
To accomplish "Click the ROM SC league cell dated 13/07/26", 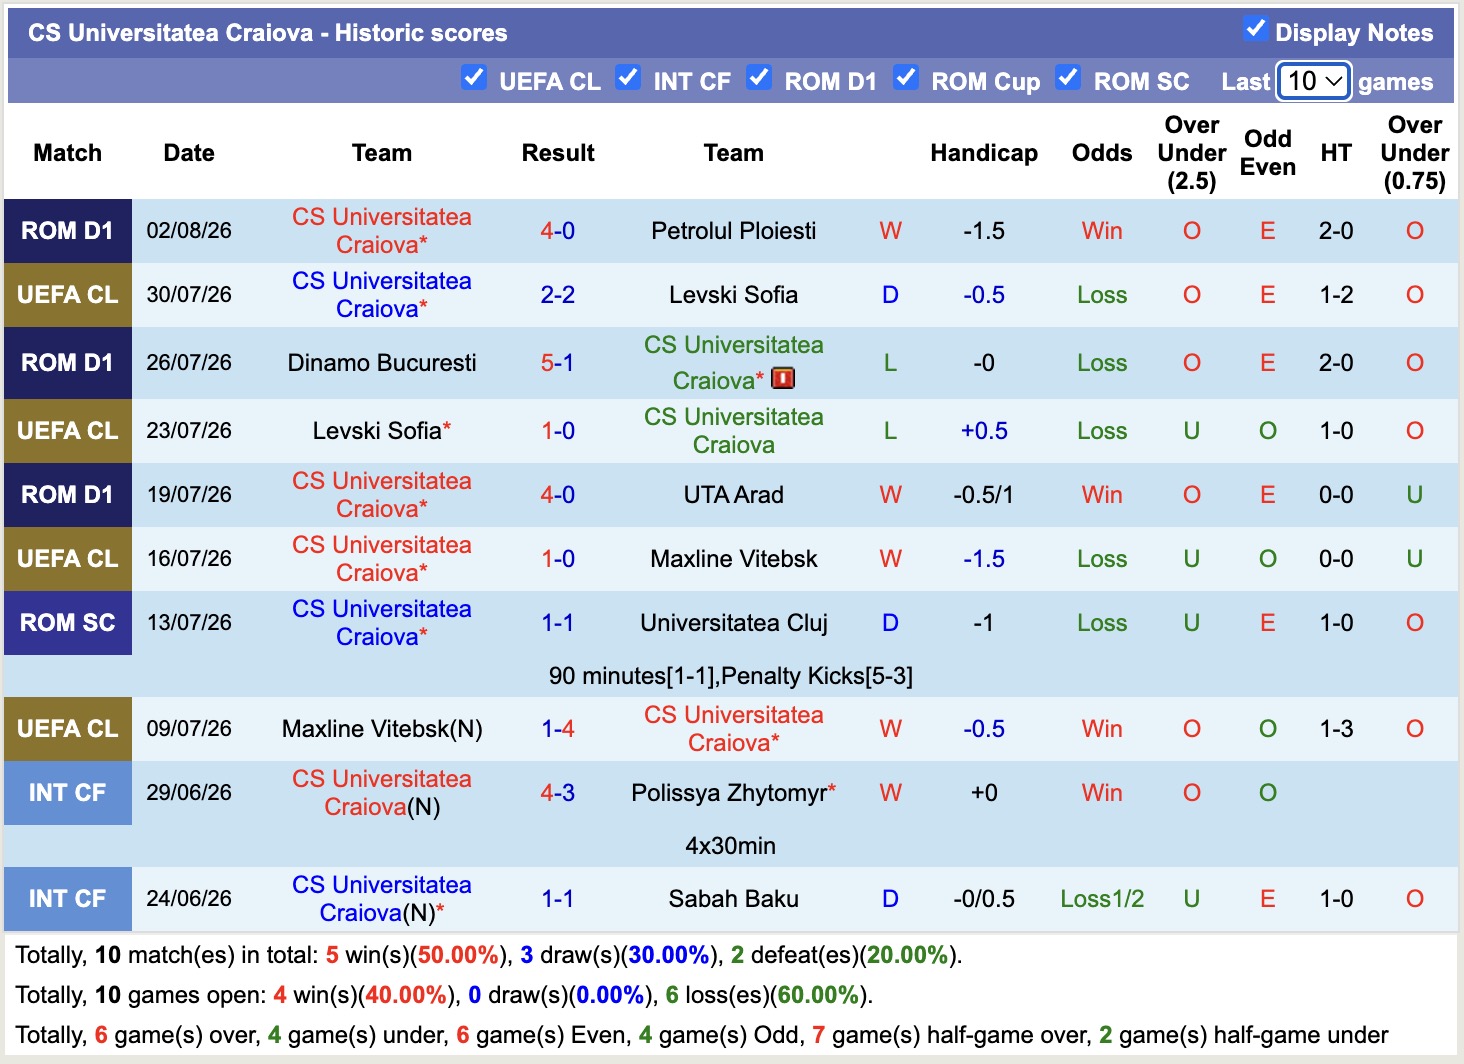I will [68, 623].
